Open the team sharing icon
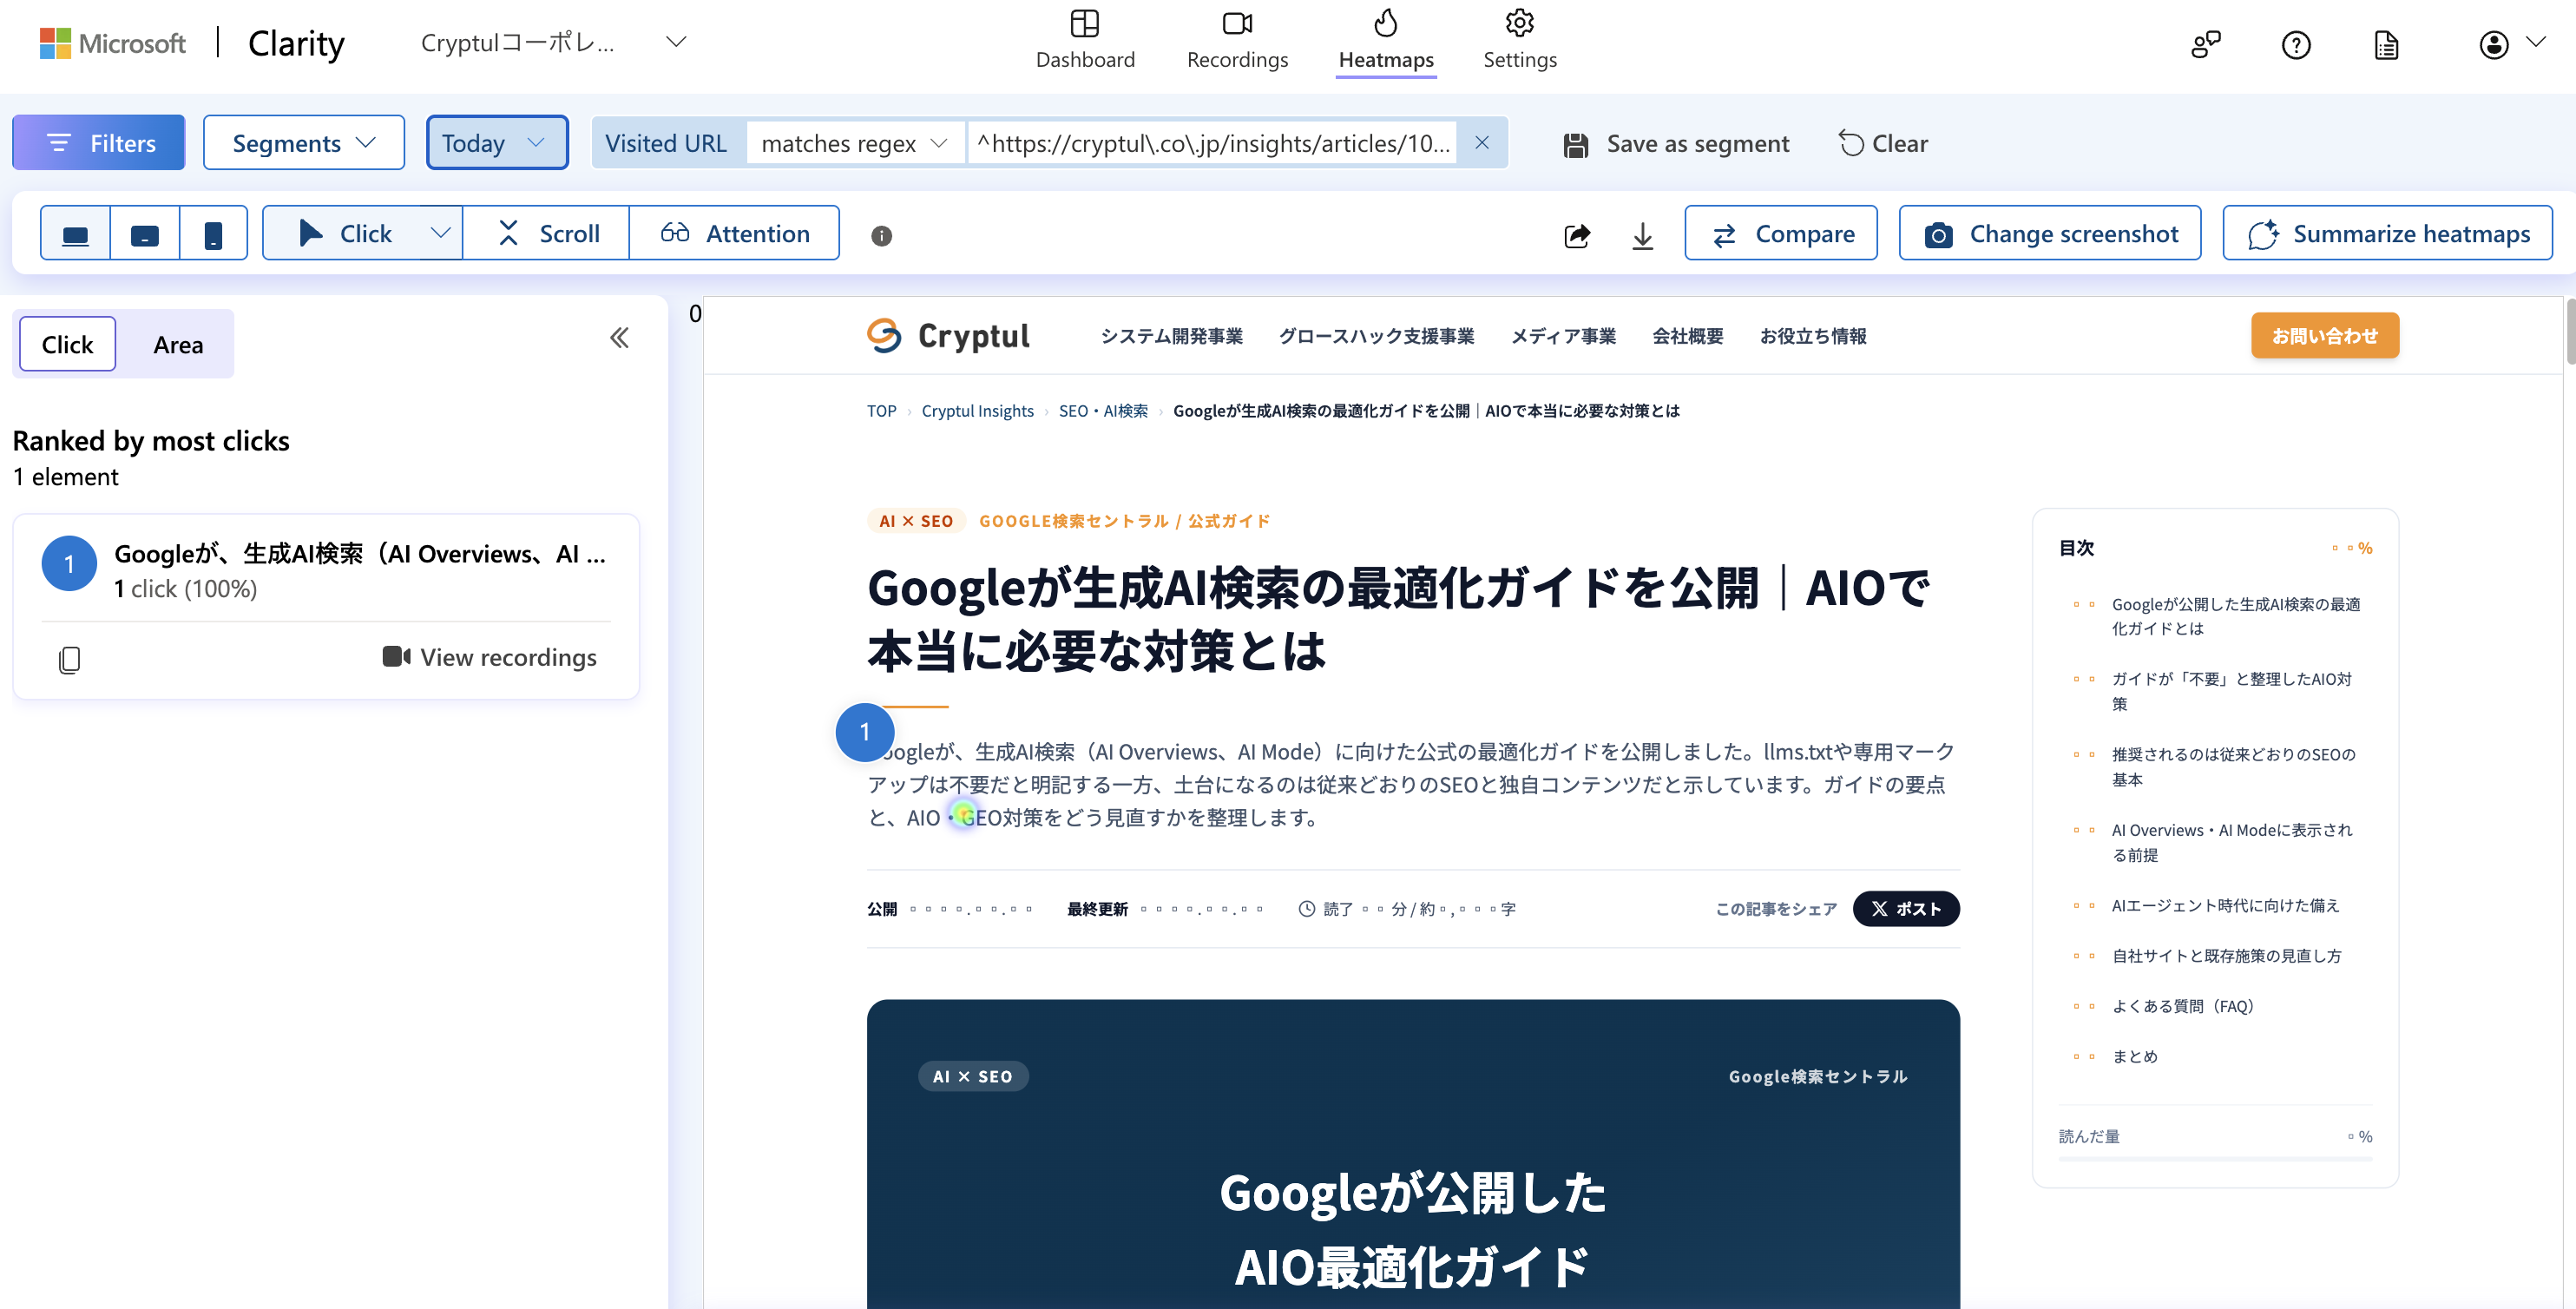 [2206, 45]
